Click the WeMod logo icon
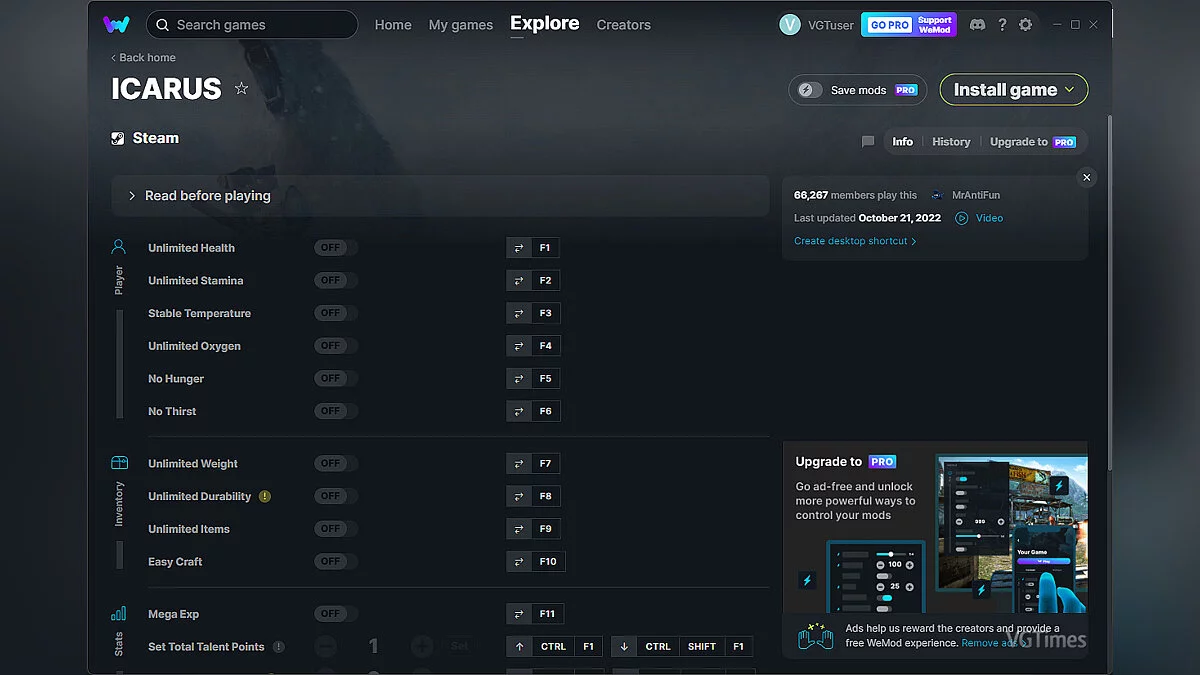The height and width of the screenshot is (675, 1200). coord(116,25)
